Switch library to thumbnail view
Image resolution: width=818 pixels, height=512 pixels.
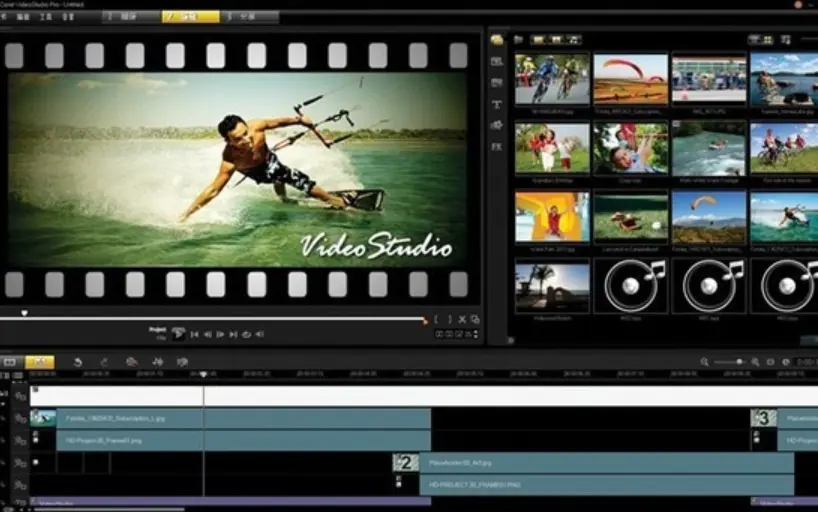[x=767, y=40]
